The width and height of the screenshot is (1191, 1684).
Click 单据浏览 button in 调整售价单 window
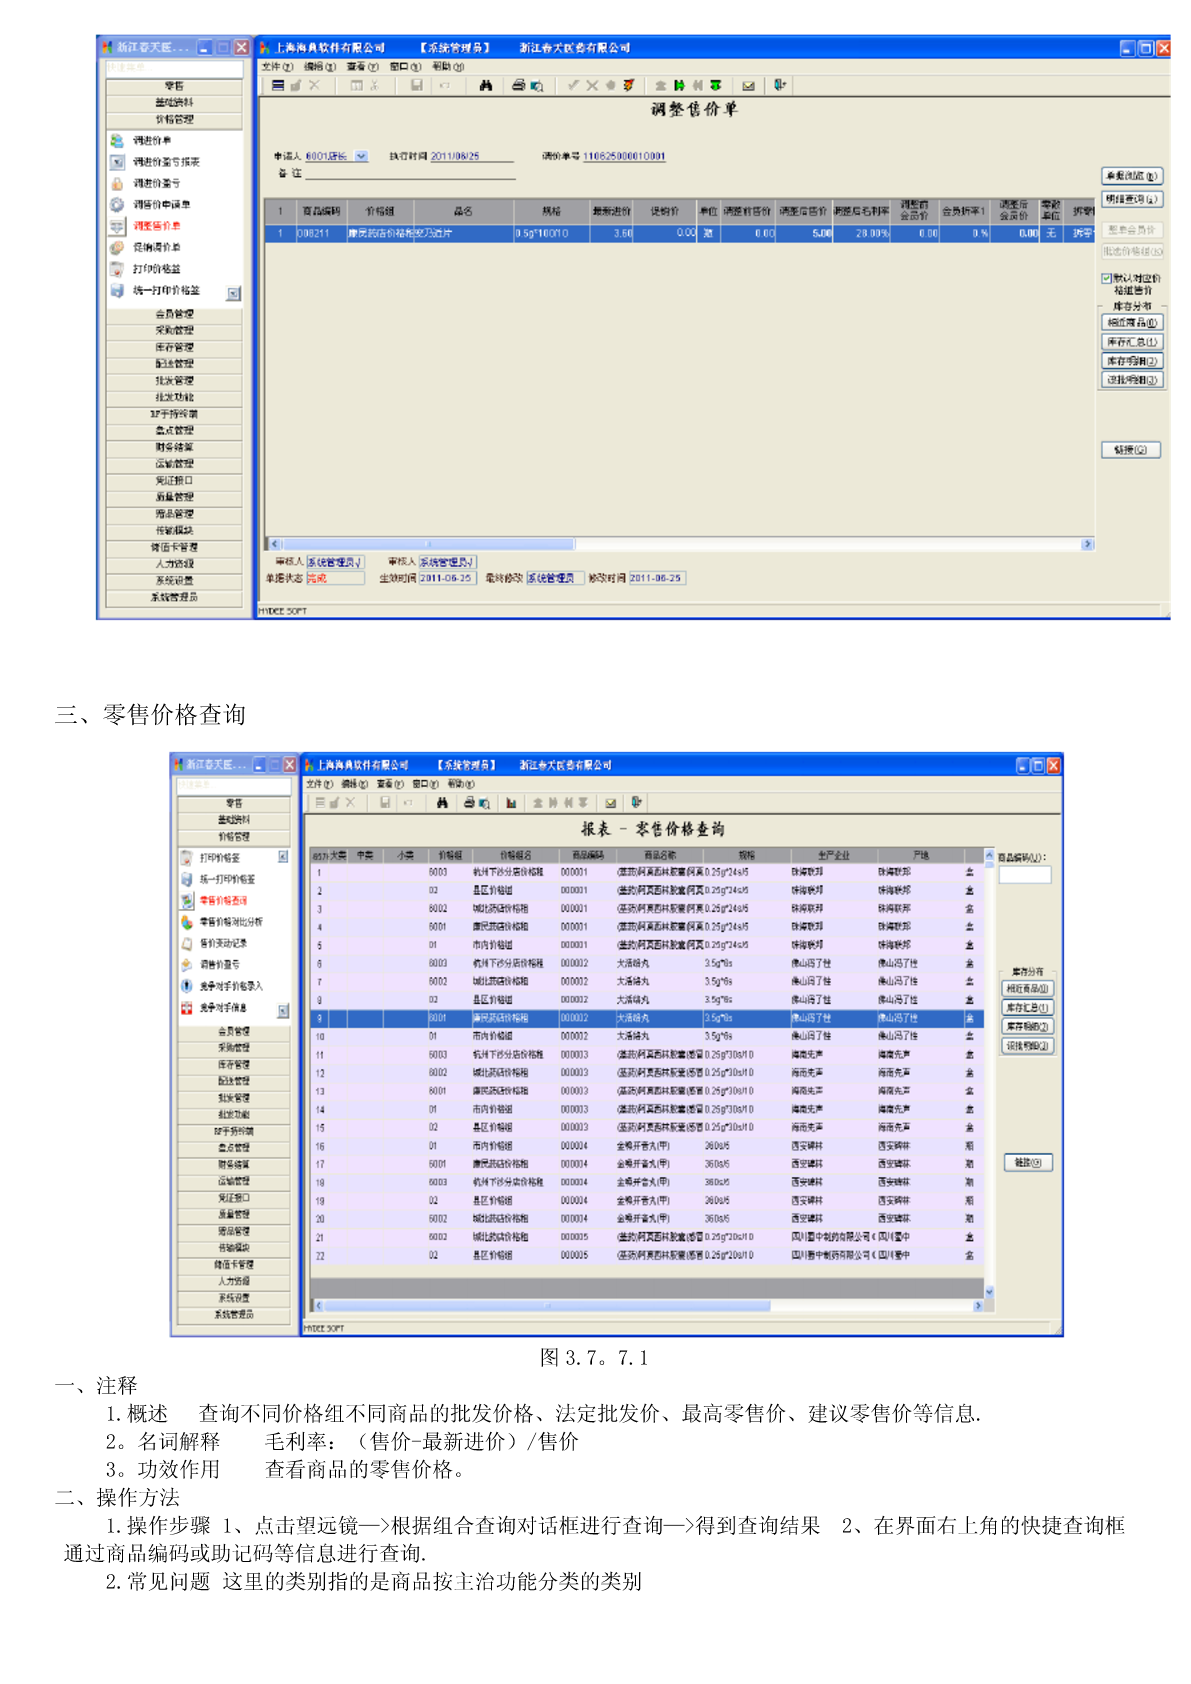pos(1132,176)
